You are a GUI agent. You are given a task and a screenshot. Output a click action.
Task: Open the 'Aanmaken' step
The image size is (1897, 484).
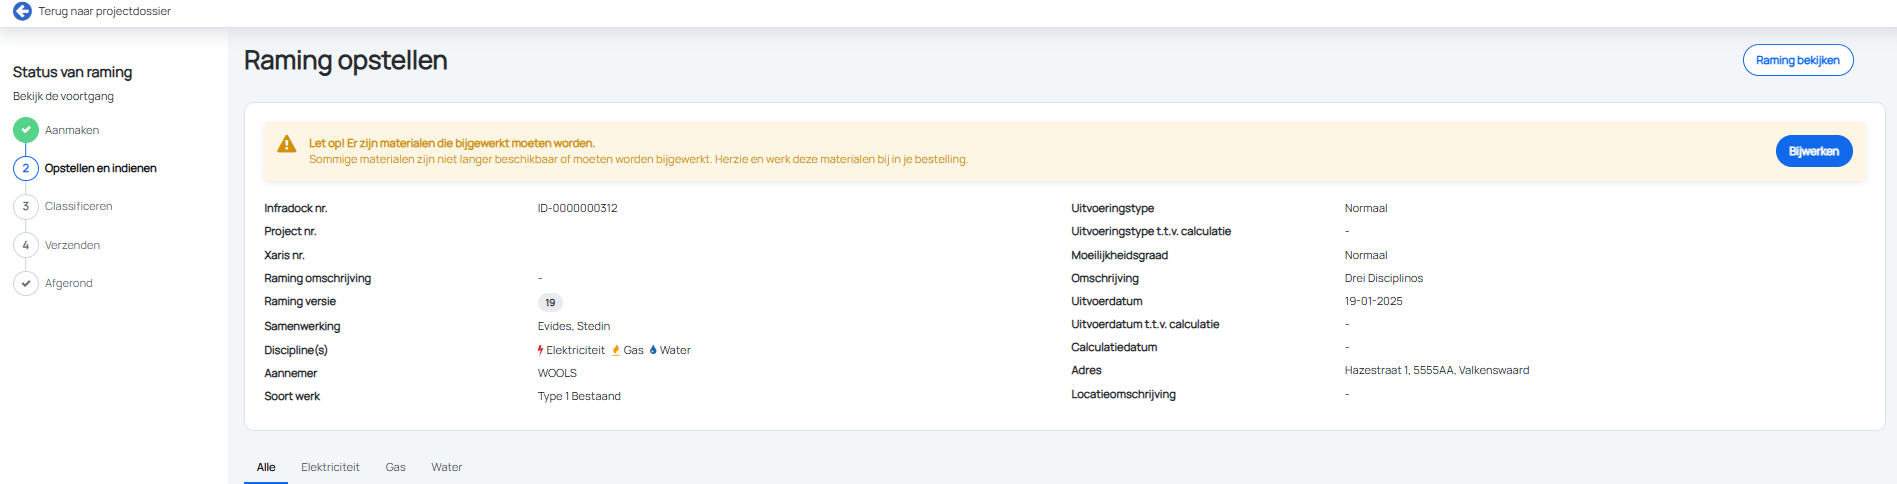point(72,130)
